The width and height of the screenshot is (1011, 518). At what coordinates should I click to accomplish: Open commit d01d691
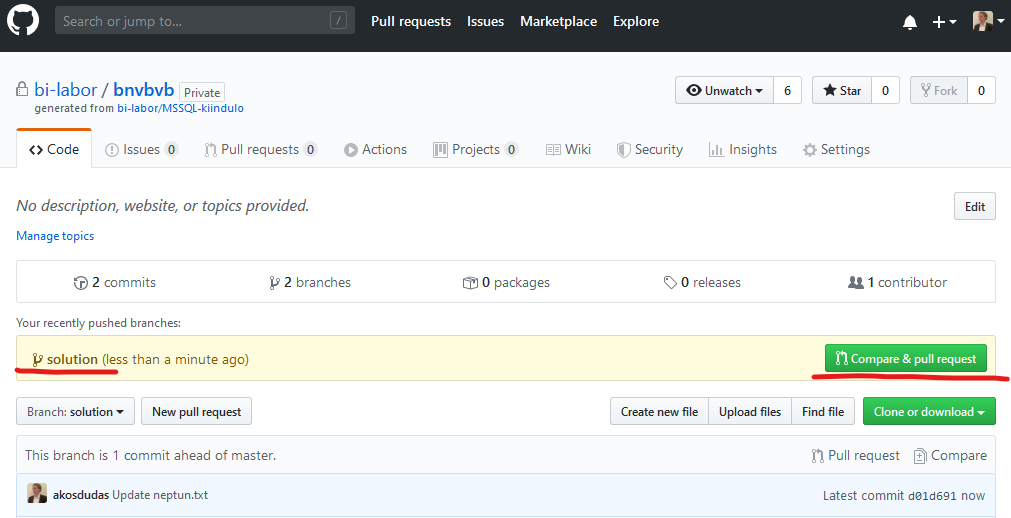coord(933,495)
